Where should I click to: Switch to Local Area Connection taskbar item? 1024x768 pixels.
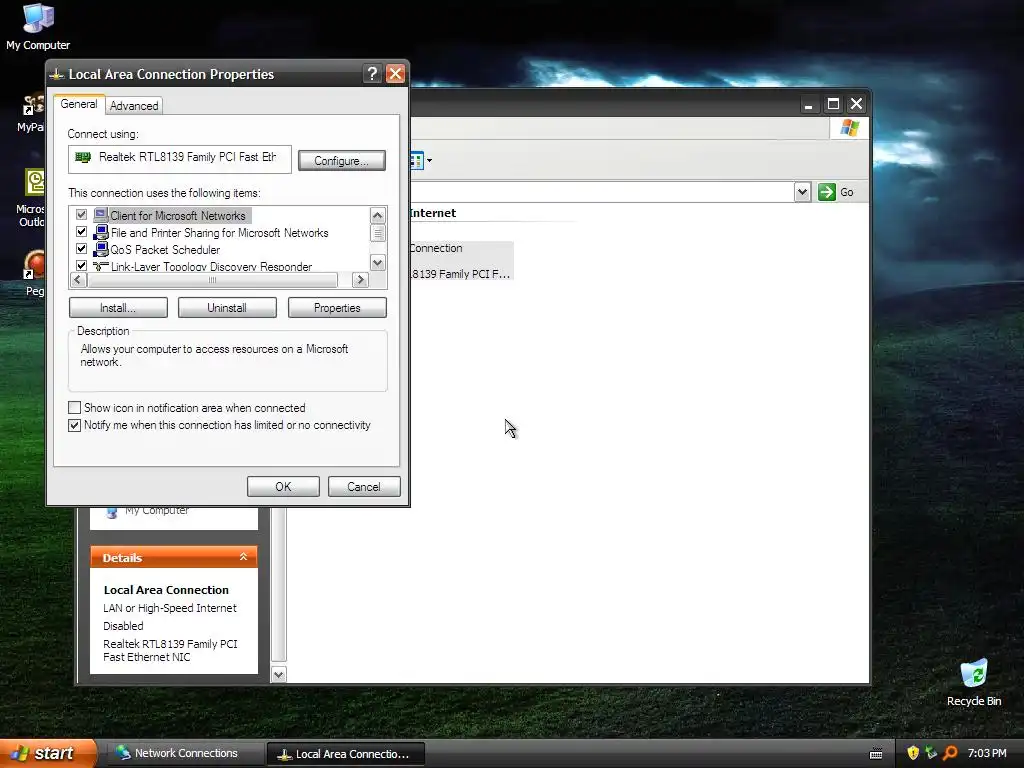pos(346,754)
